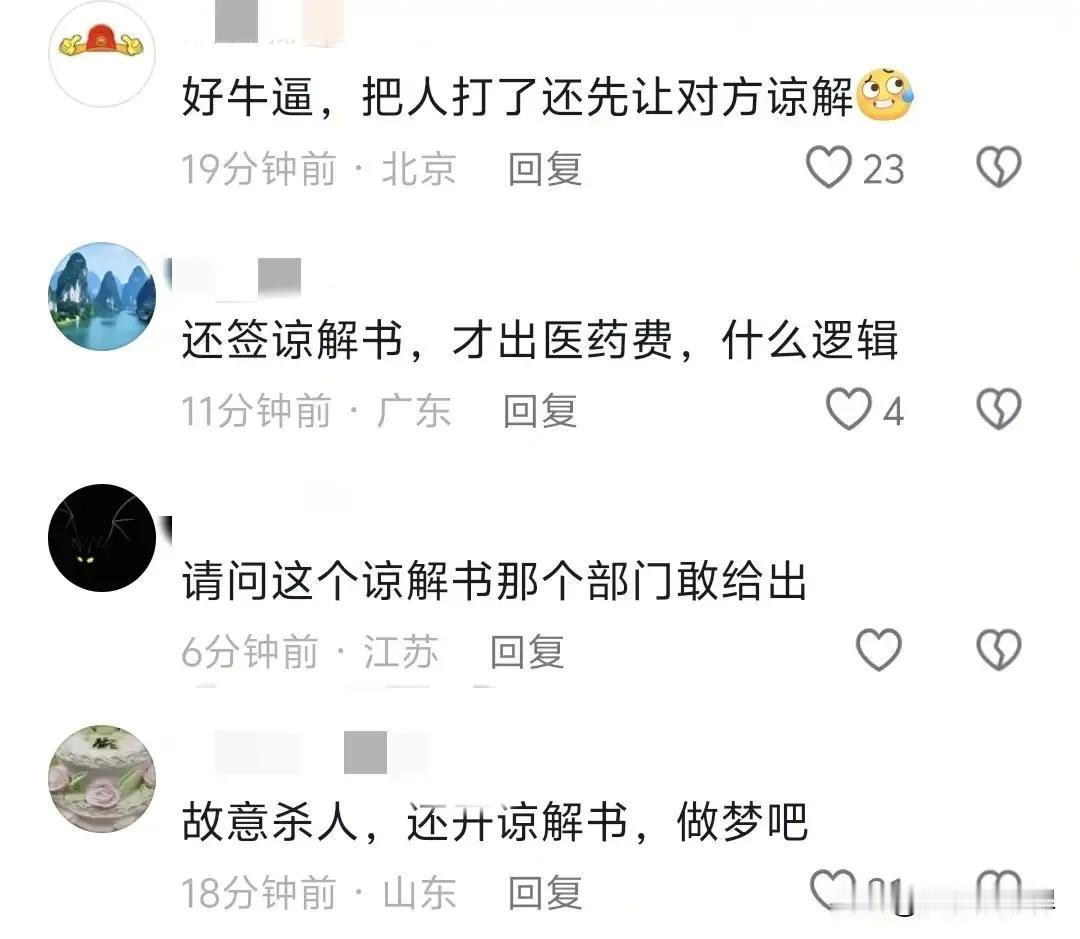Reply to the 6分钟前 江苏 comment
The image size is (1080, 939).
pyautogui.click(x=528, y=652)
